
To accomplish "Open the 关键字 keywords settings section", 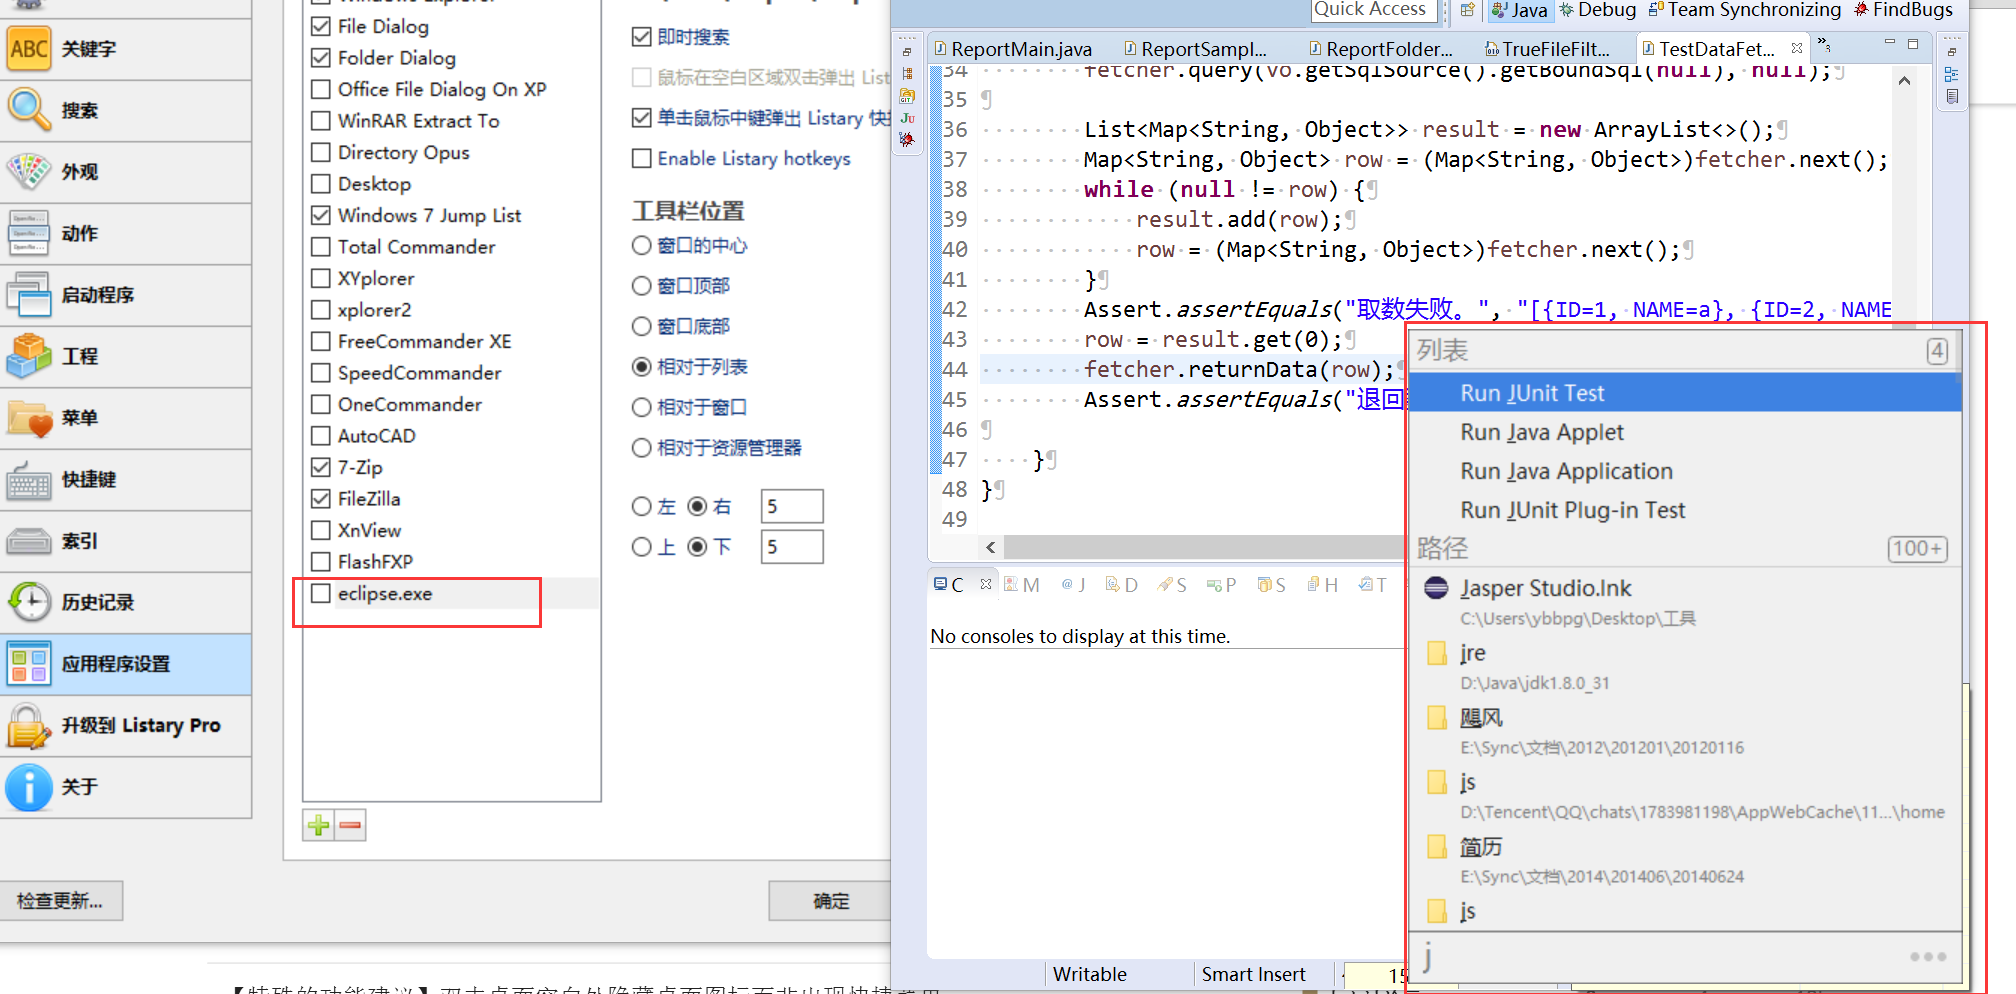I will coord(125,49).
